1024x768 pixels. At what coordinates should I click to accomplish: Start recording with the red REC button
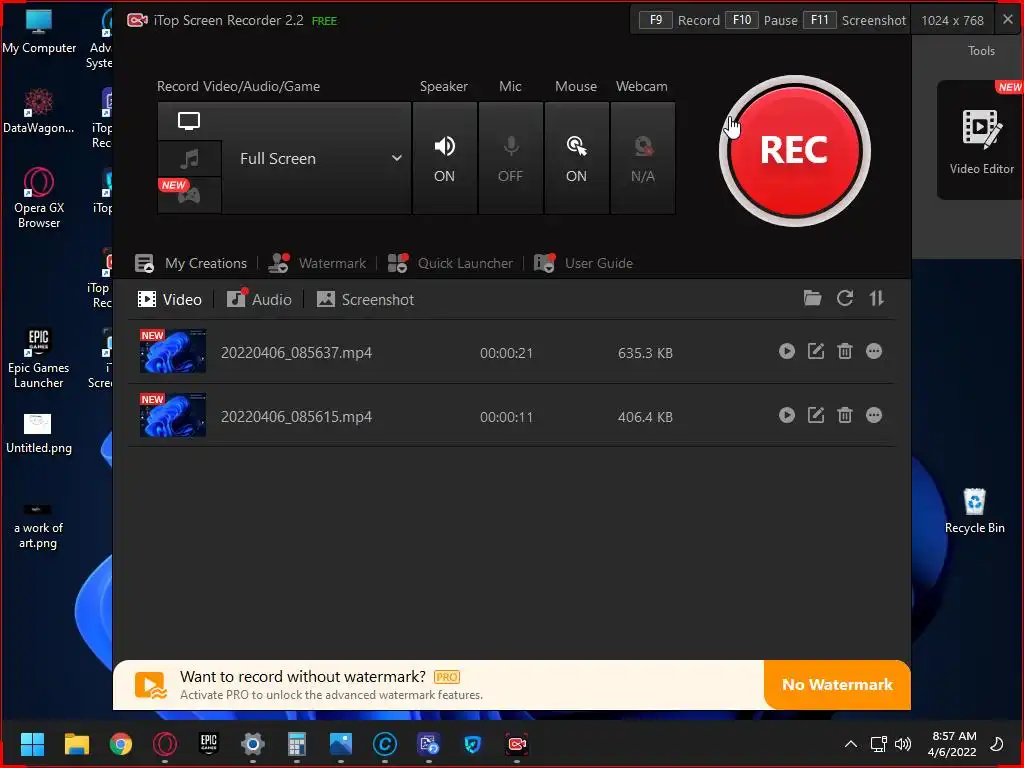point(794,151)
